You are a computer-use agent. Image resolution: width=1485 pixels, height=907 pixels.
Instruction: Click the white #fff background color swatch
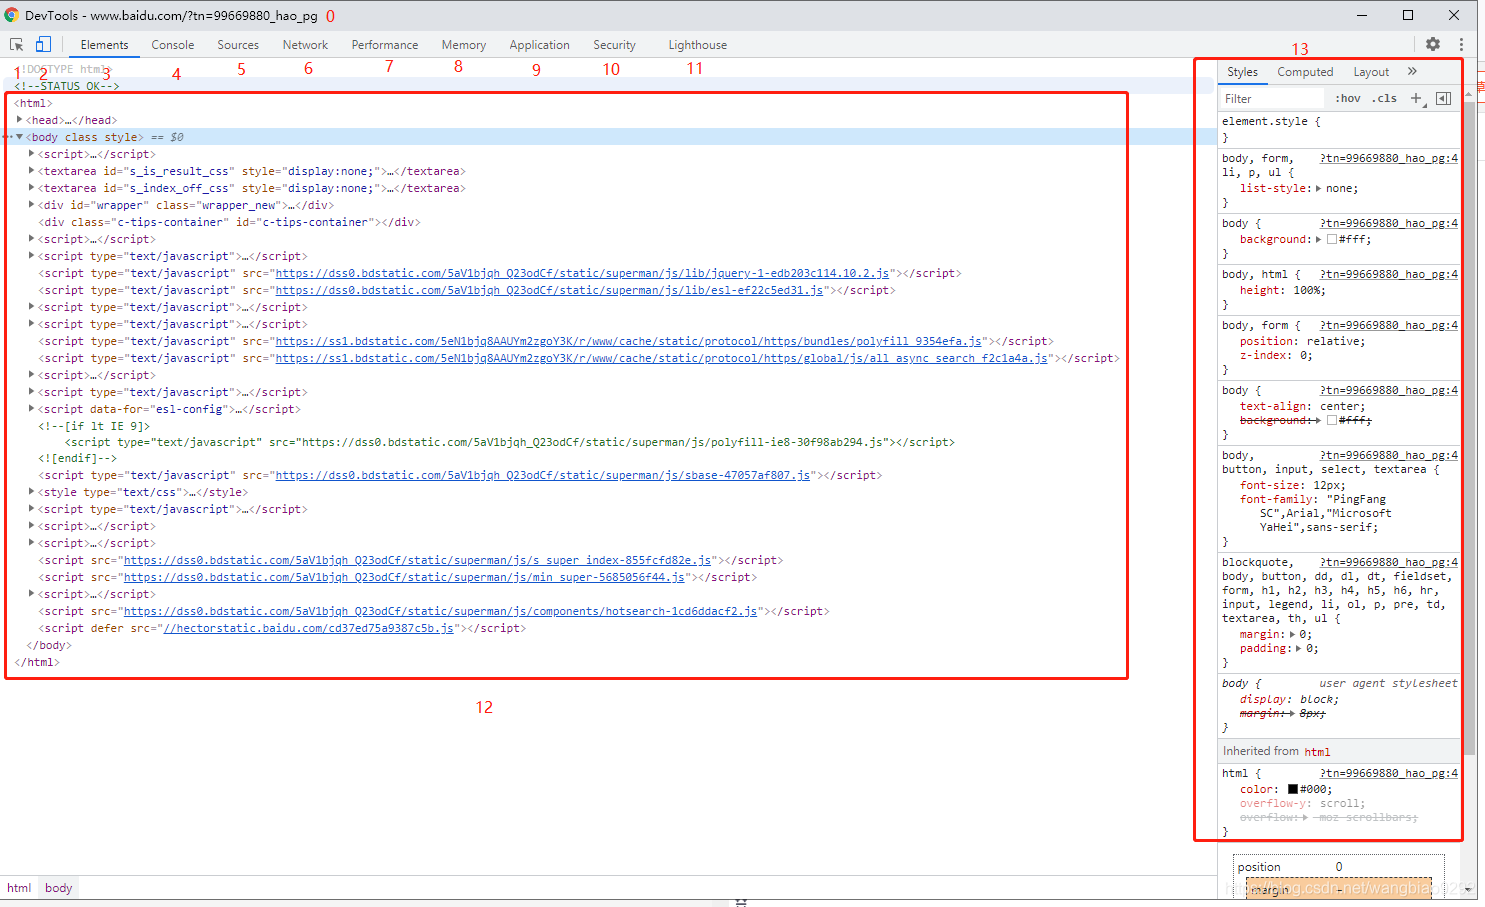(1331, 239)
